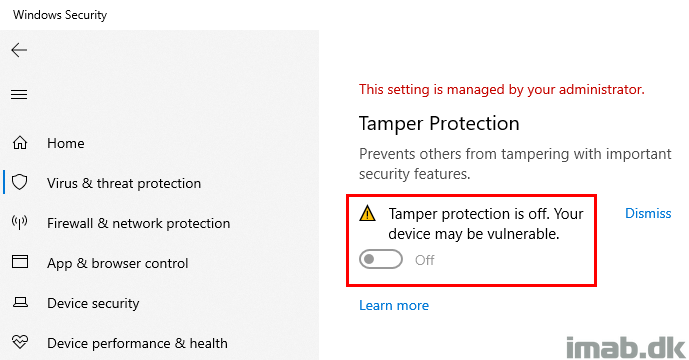This screenshot has width=689, height=360.
Task: Dismiss the tamper protection warning
Action: (648, 213)
